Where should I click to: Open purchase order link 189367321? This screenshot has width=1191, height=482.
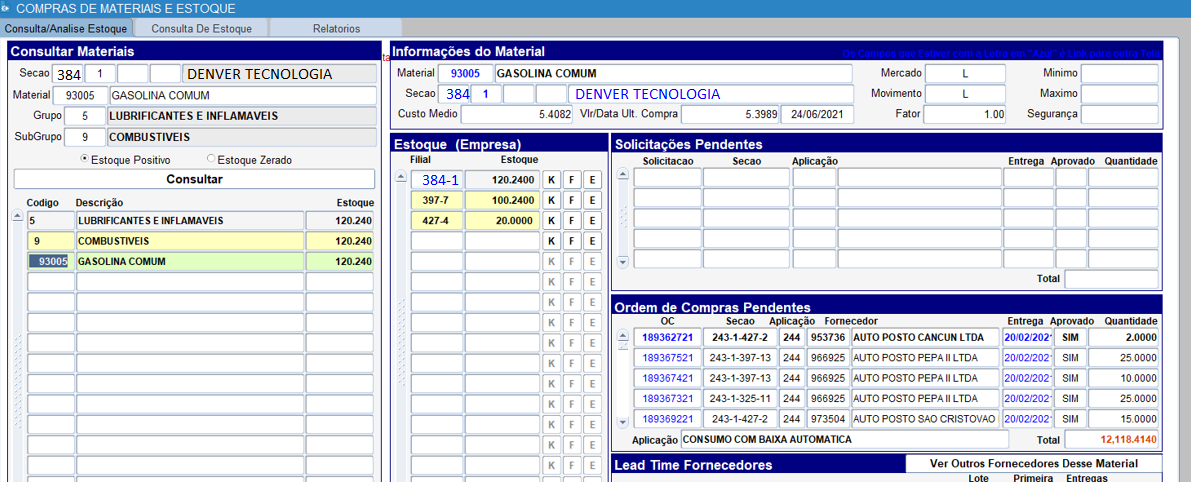coord(667,398)
